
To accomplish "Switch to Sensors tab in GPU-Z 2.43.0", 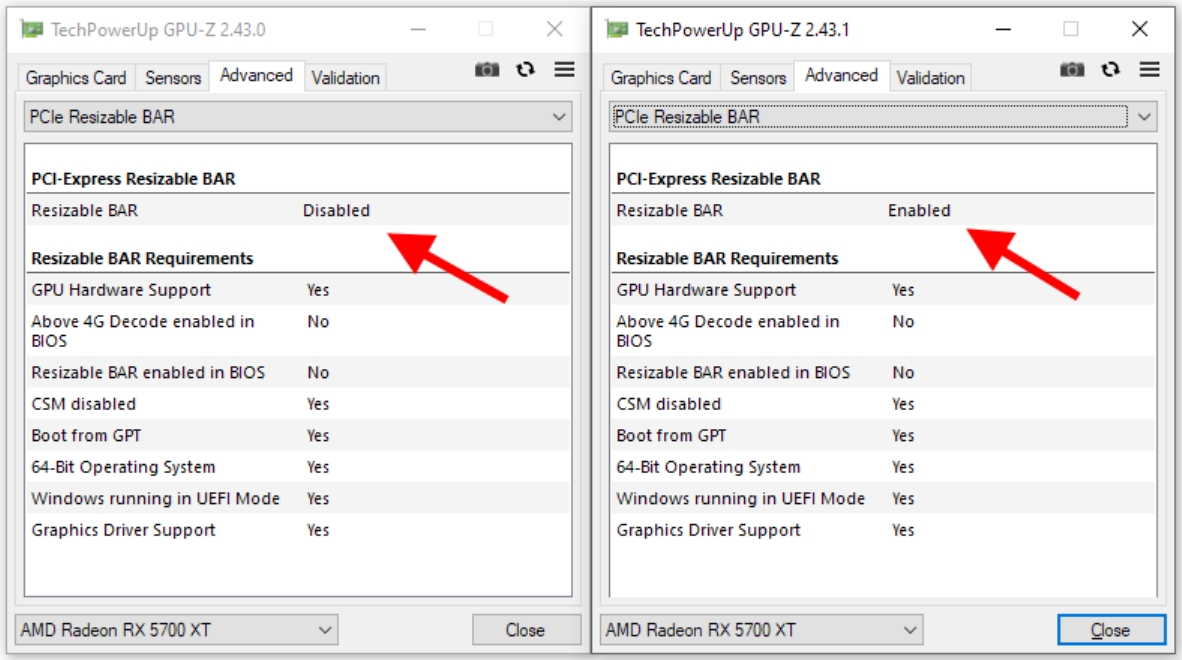I will [x=173, y=78].
